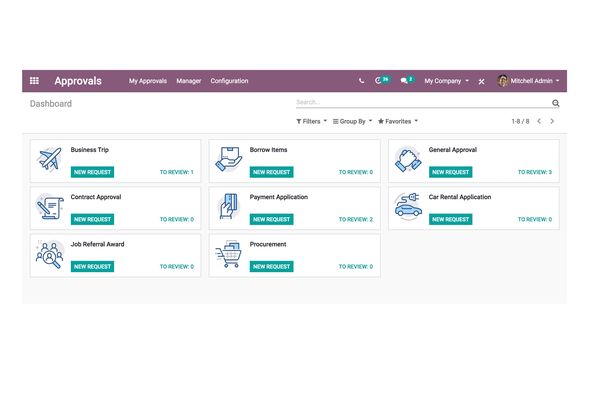The image size is (596, 394).
Task: Click the Payment Application card title
Action: (x=279, y=197)
